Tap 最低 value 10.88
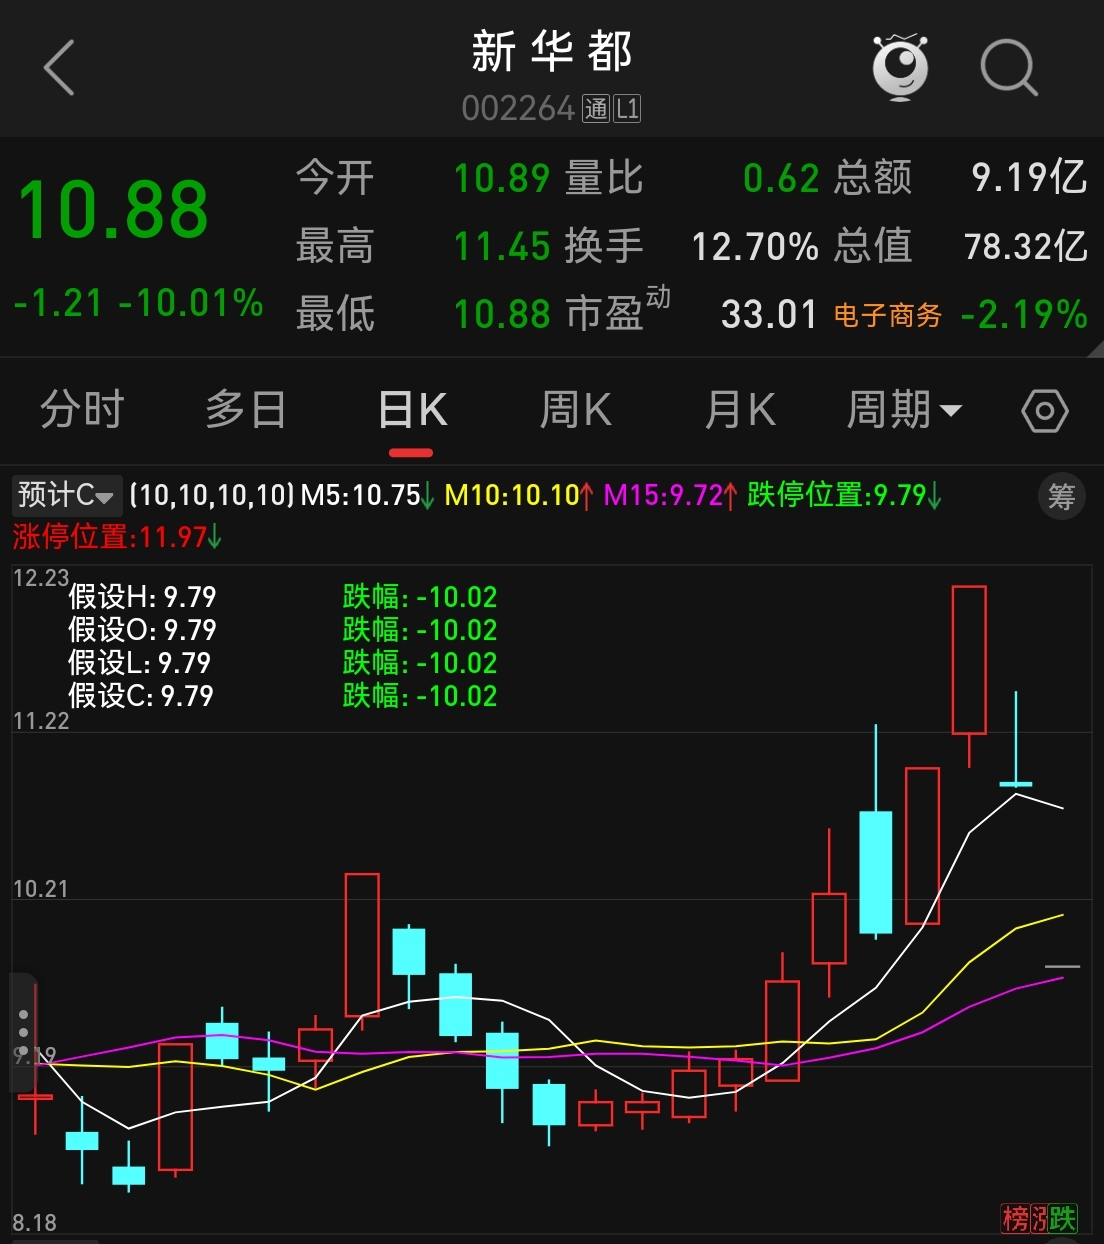 [x=502, y=314]
